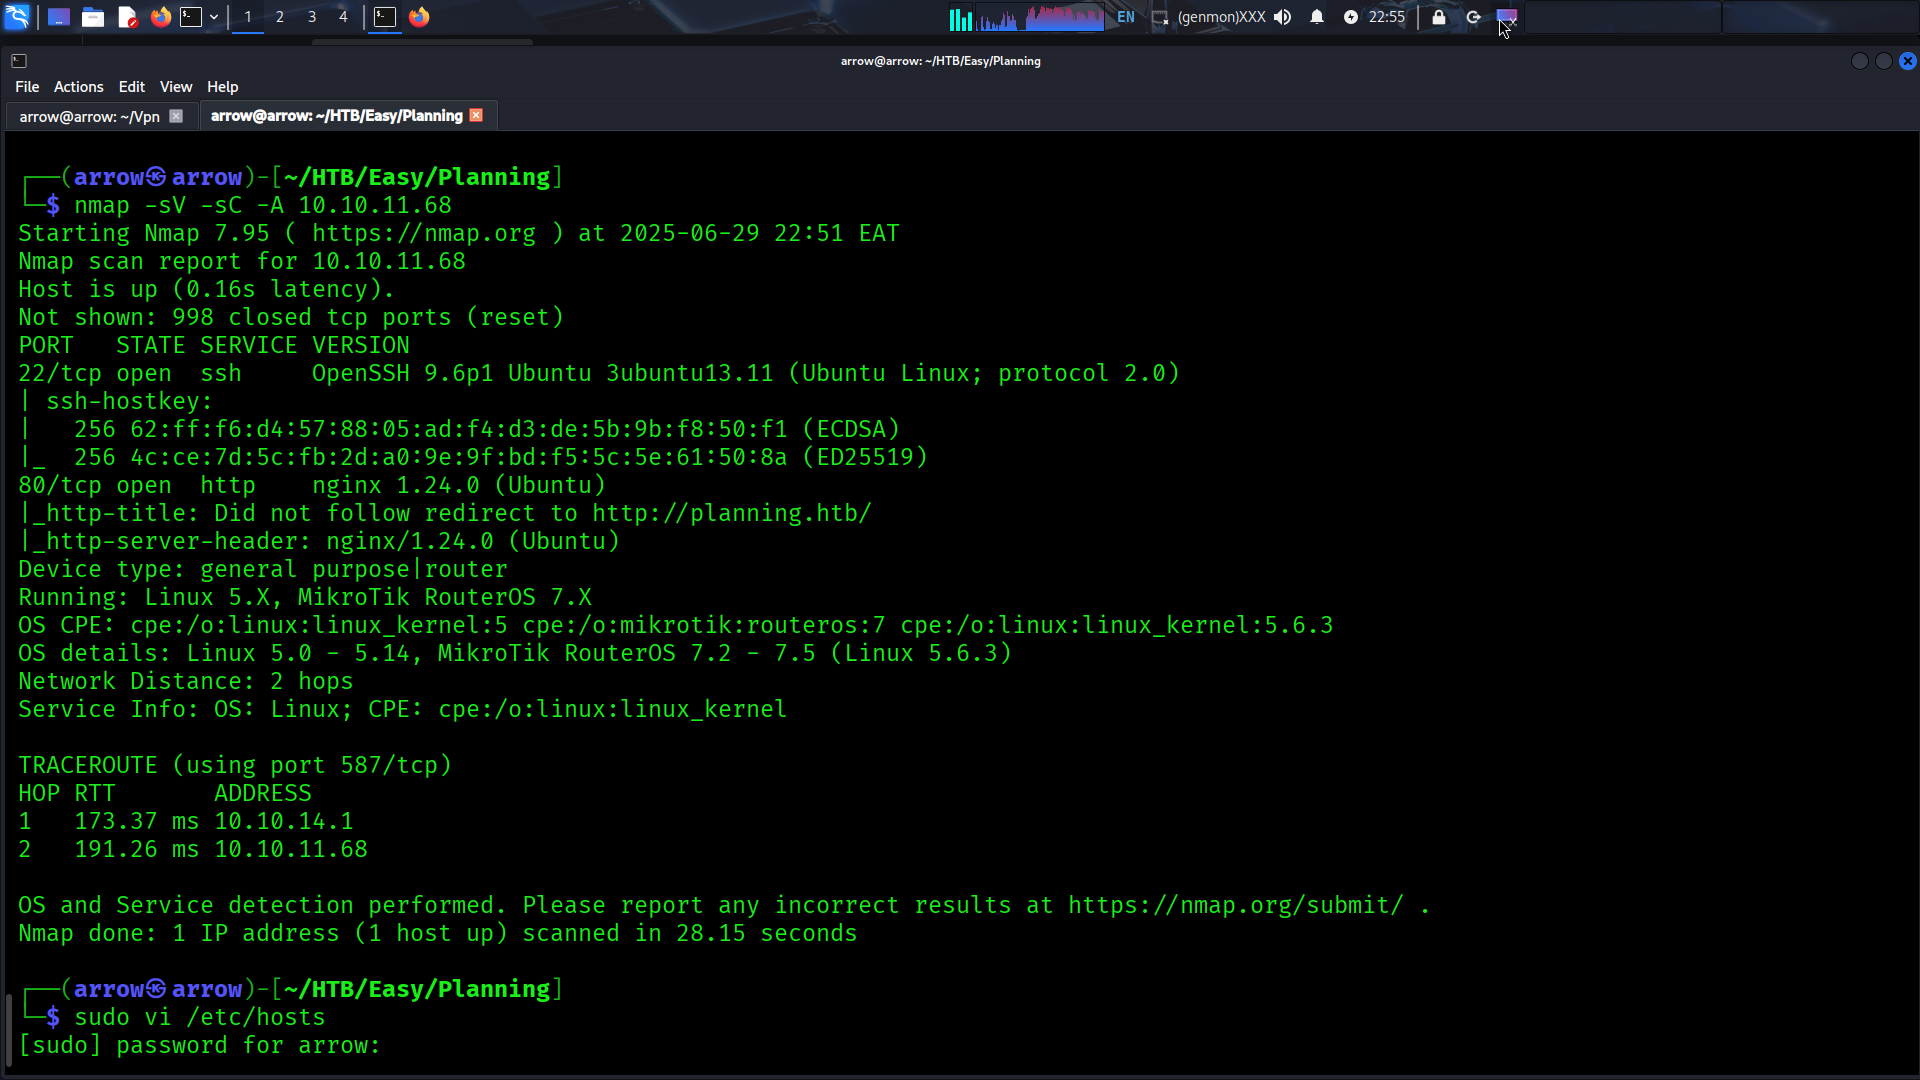Click the Show Desktop panel icon
The height and width of the screenshot is (1080, 1920).
(x=59, y=17)
